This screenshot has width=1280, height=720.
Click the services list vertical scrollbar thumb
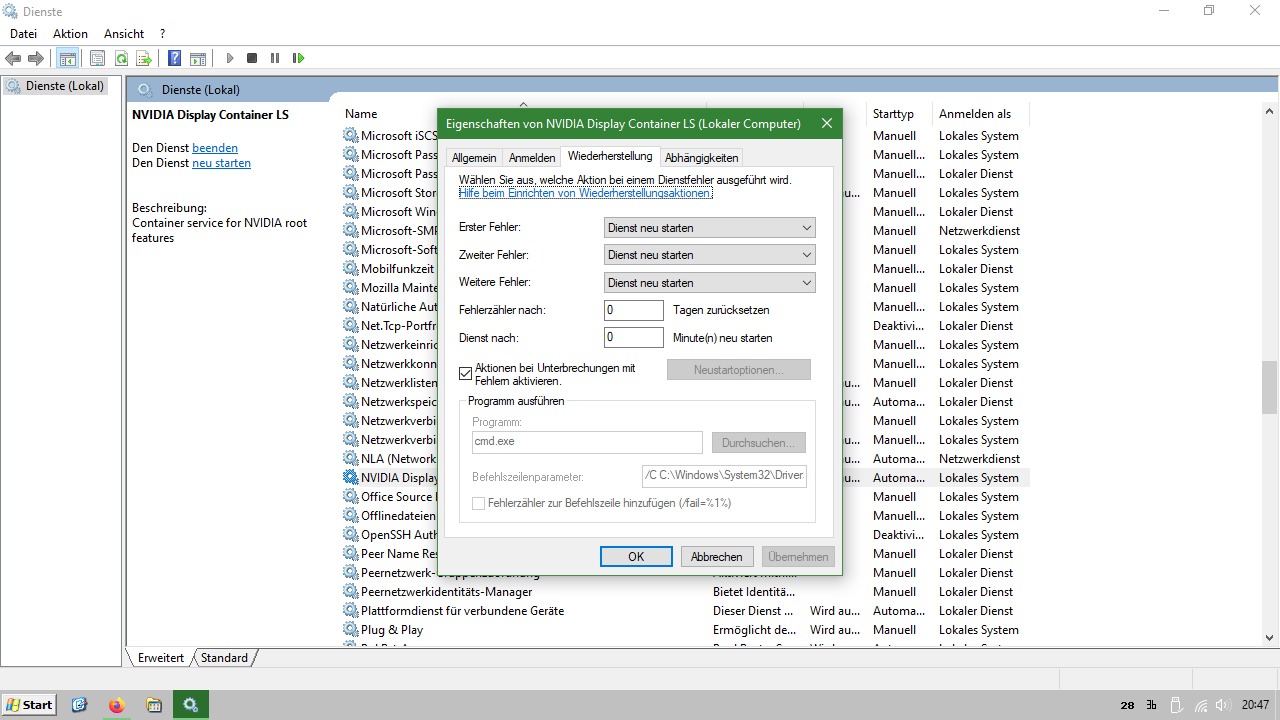point(1270,386)
